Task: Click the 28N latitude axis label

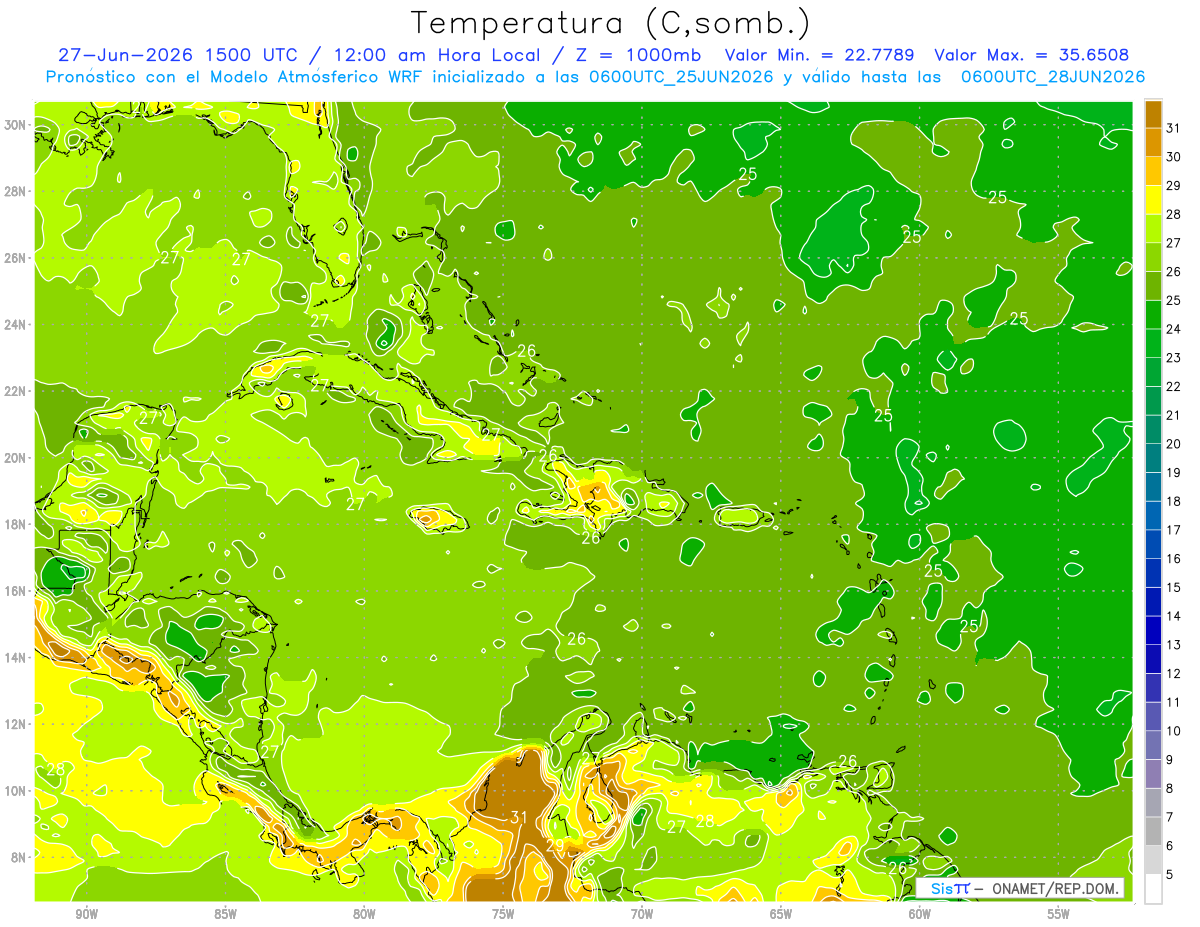Action: click(x=15, y=191)
